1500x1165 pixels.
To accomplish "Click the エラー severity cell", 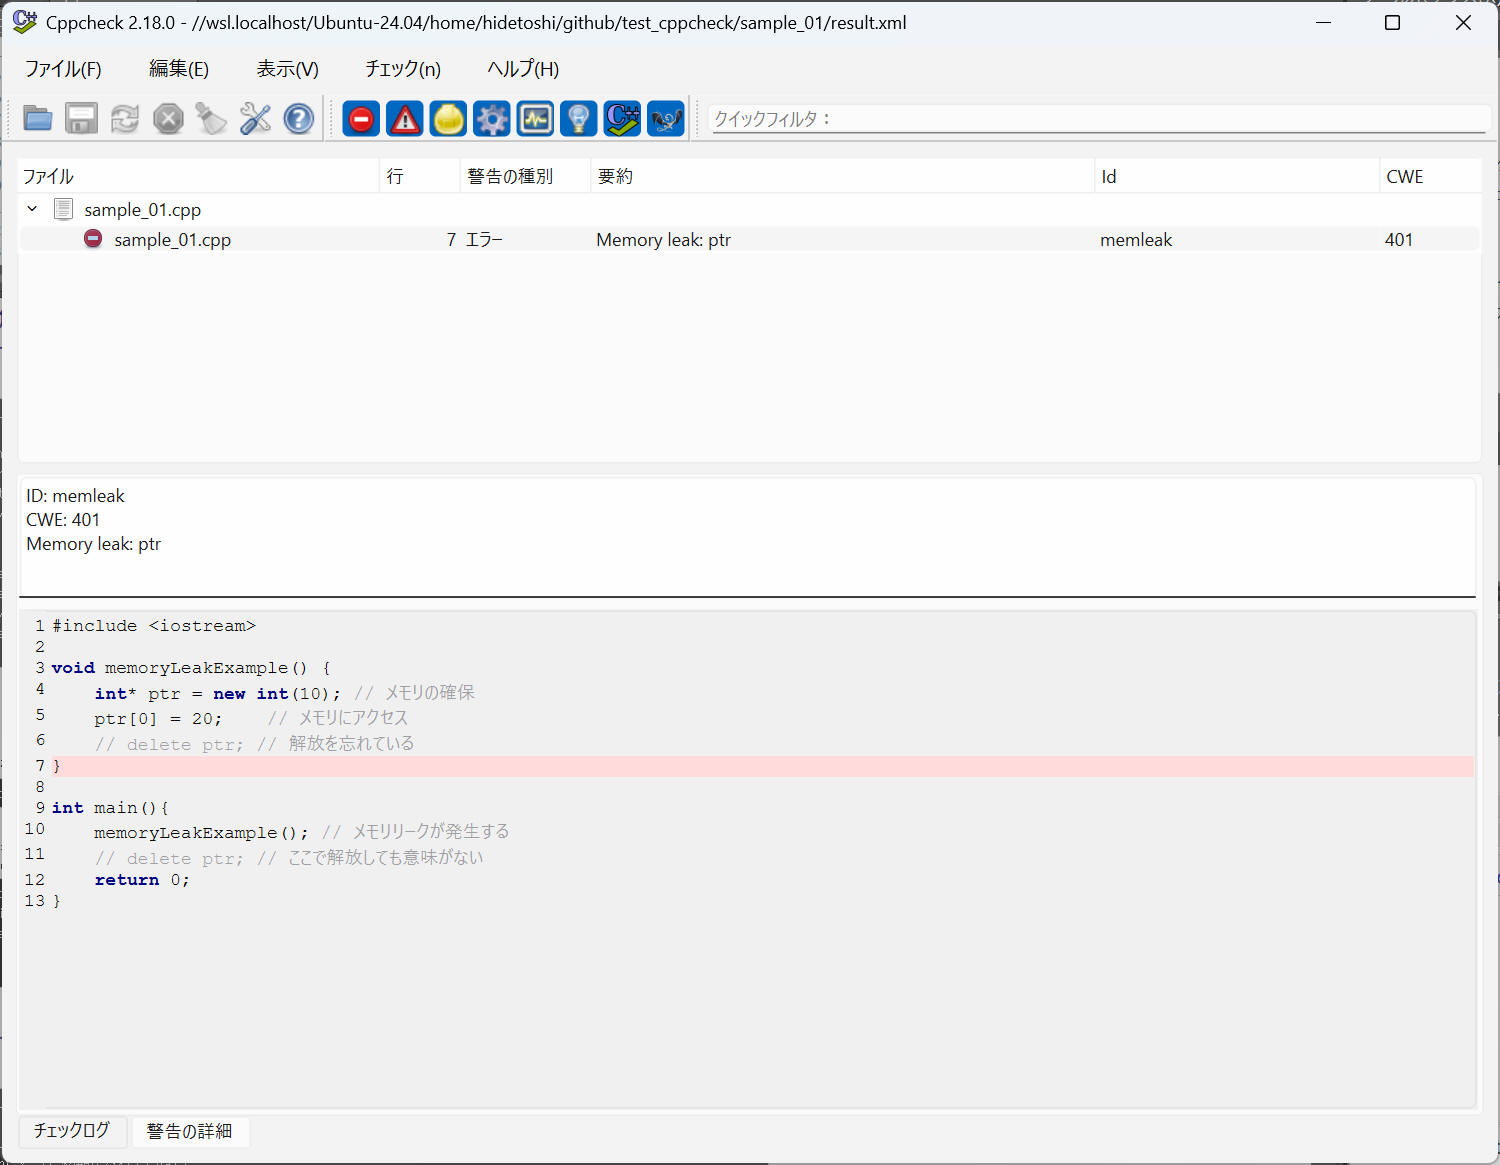I will coord(484,240).
